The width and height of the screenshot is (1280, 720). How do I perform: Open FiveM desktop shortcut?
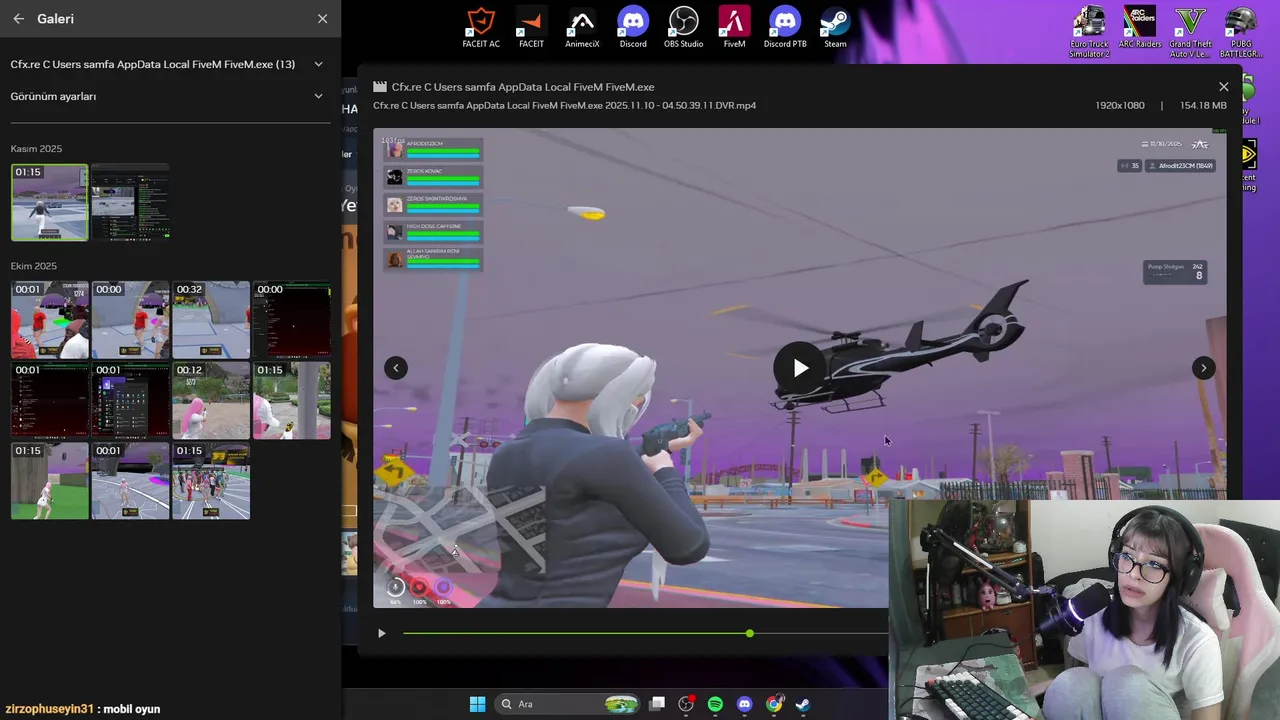734,28
